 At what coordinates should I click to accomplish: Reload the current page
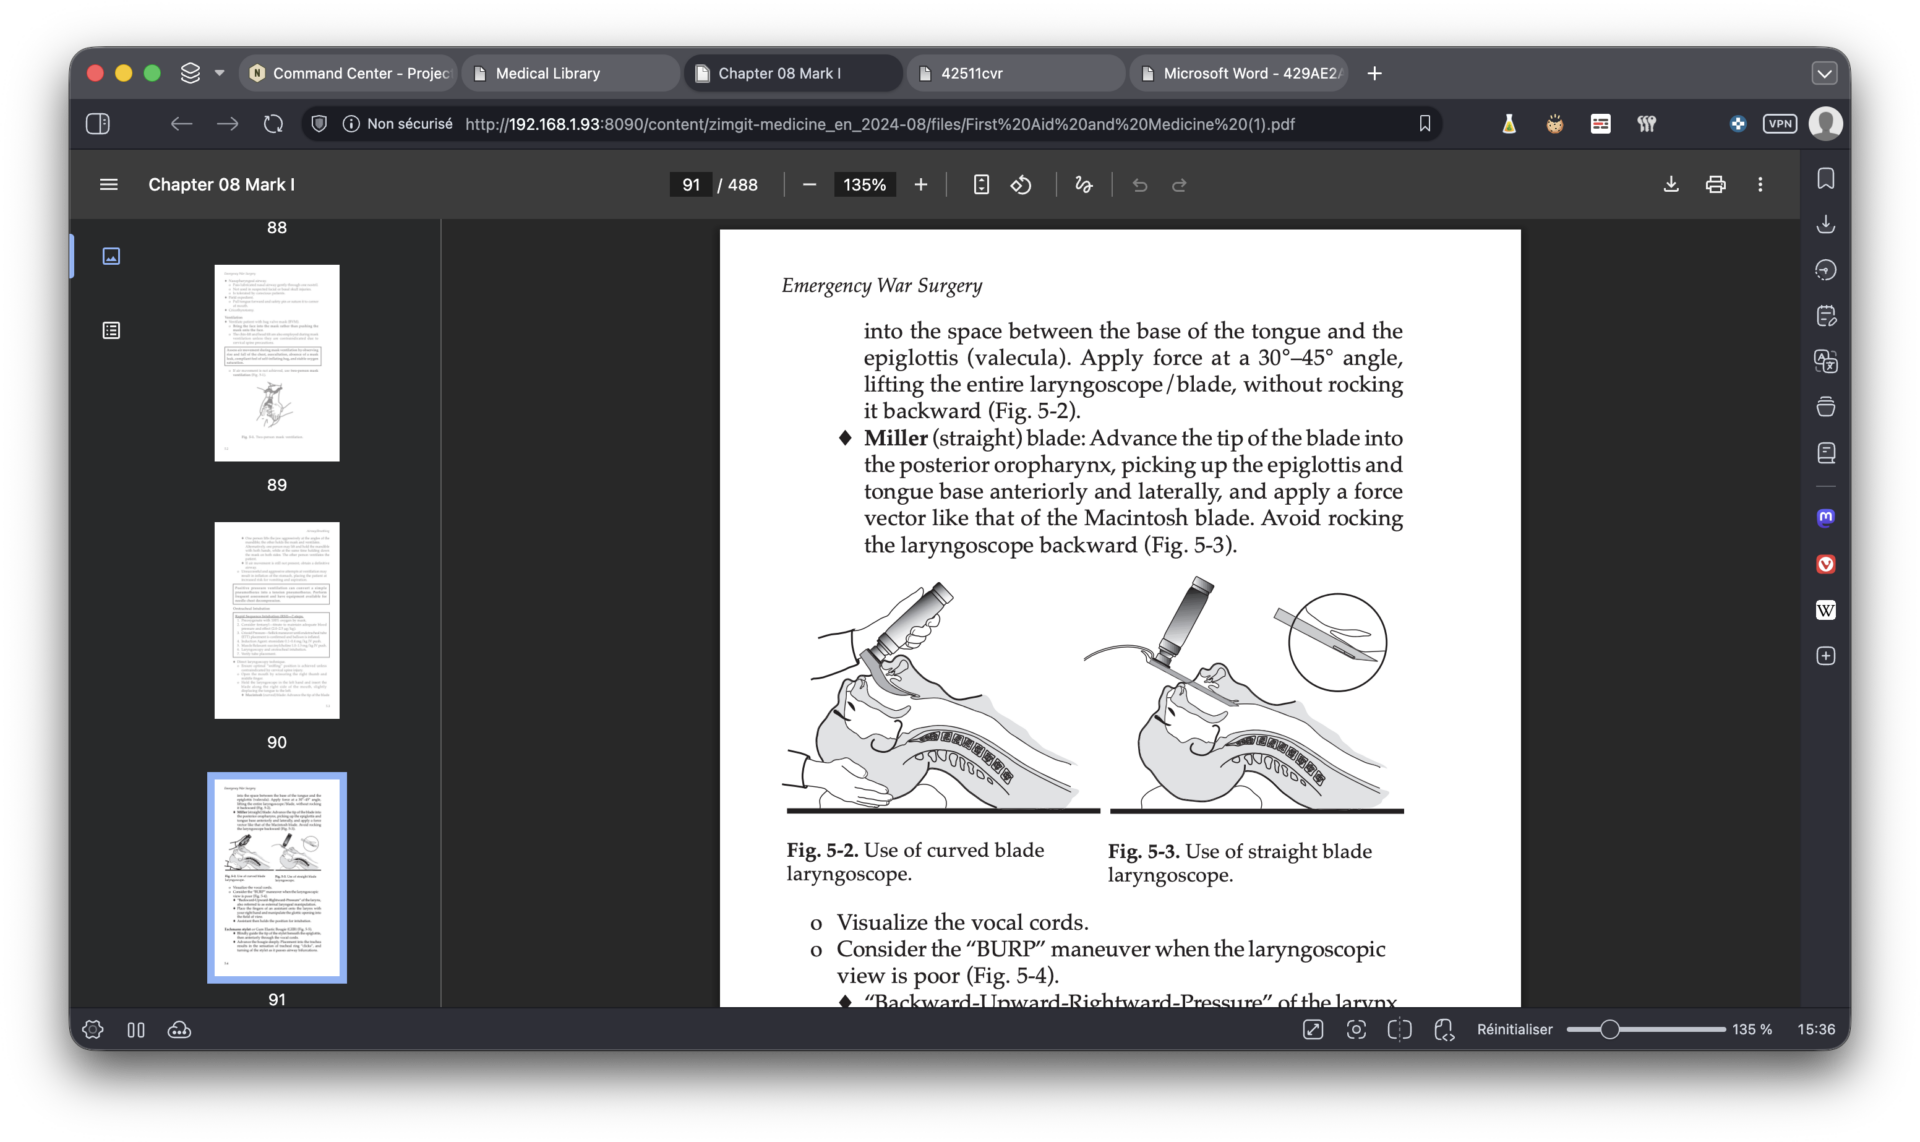273,124
